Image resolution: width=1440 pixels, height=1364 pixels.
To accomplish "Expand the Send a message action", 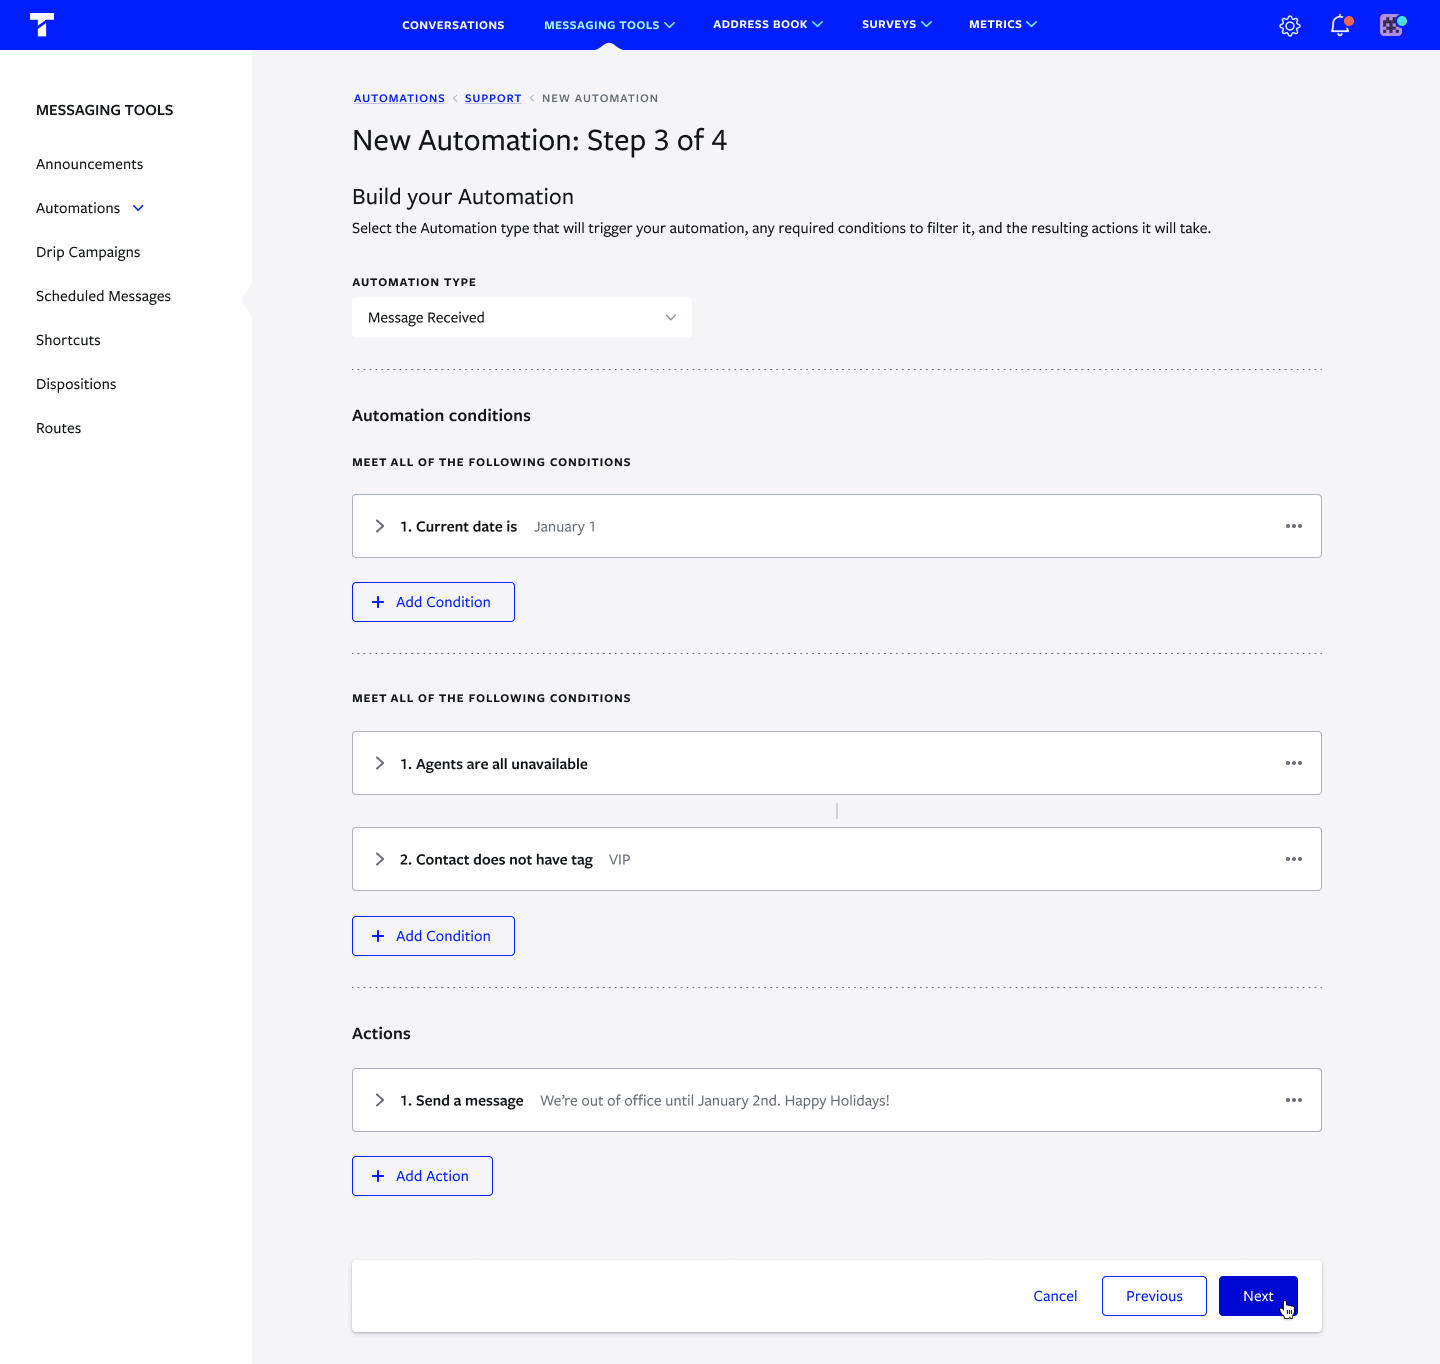I will point(379,1100).
